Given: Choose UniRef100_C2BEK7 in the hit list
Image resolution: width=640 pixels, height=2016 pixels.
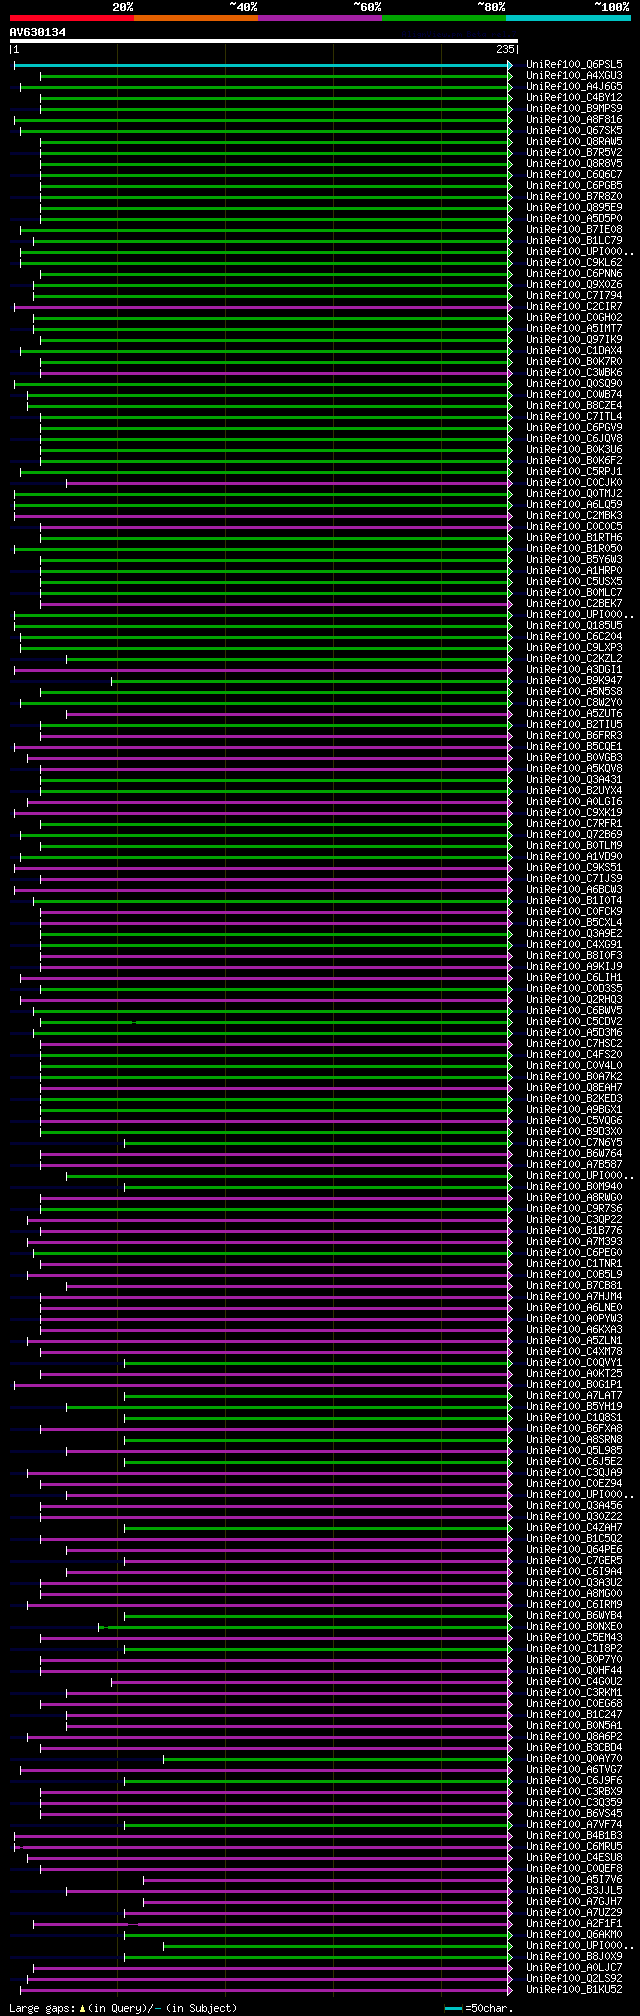Looking at the screenshot, I should (x=574, y=604).
